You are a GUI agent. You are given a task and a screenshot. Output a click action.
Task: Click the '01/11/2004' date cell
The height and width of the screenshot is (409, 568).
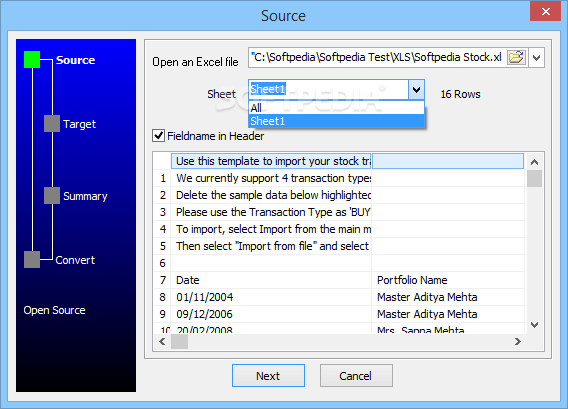click(271, 297)
